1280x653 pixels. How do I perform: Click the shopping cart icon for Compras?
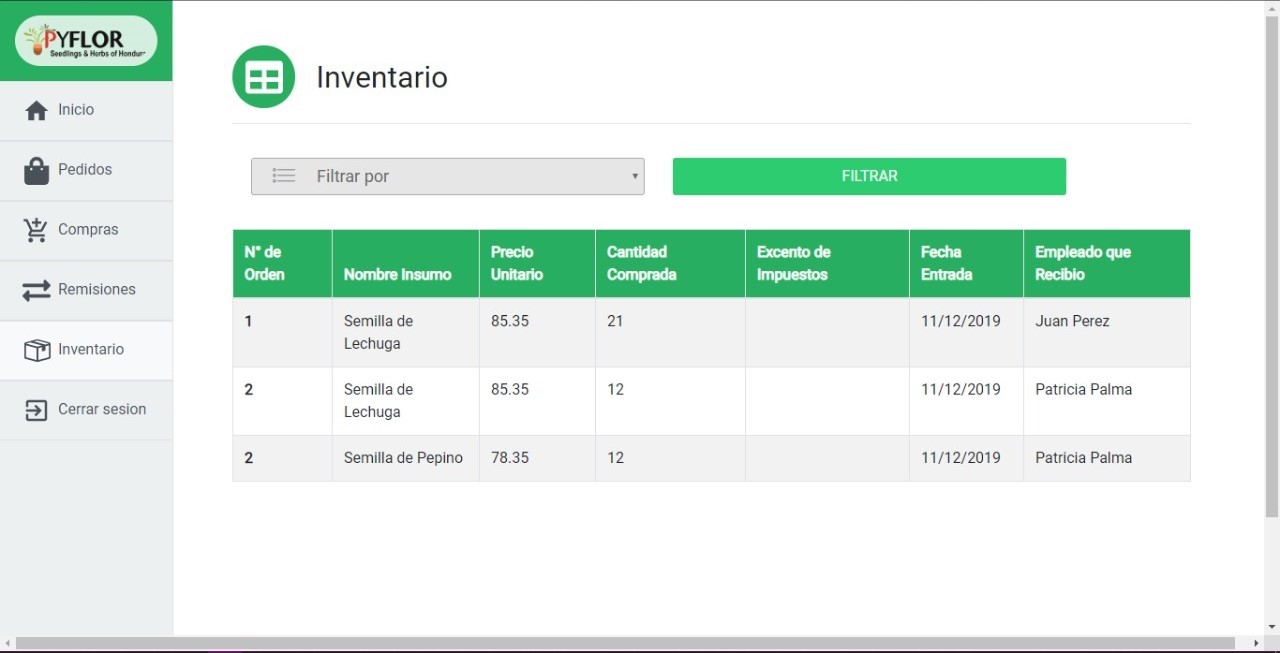(36, 229)
